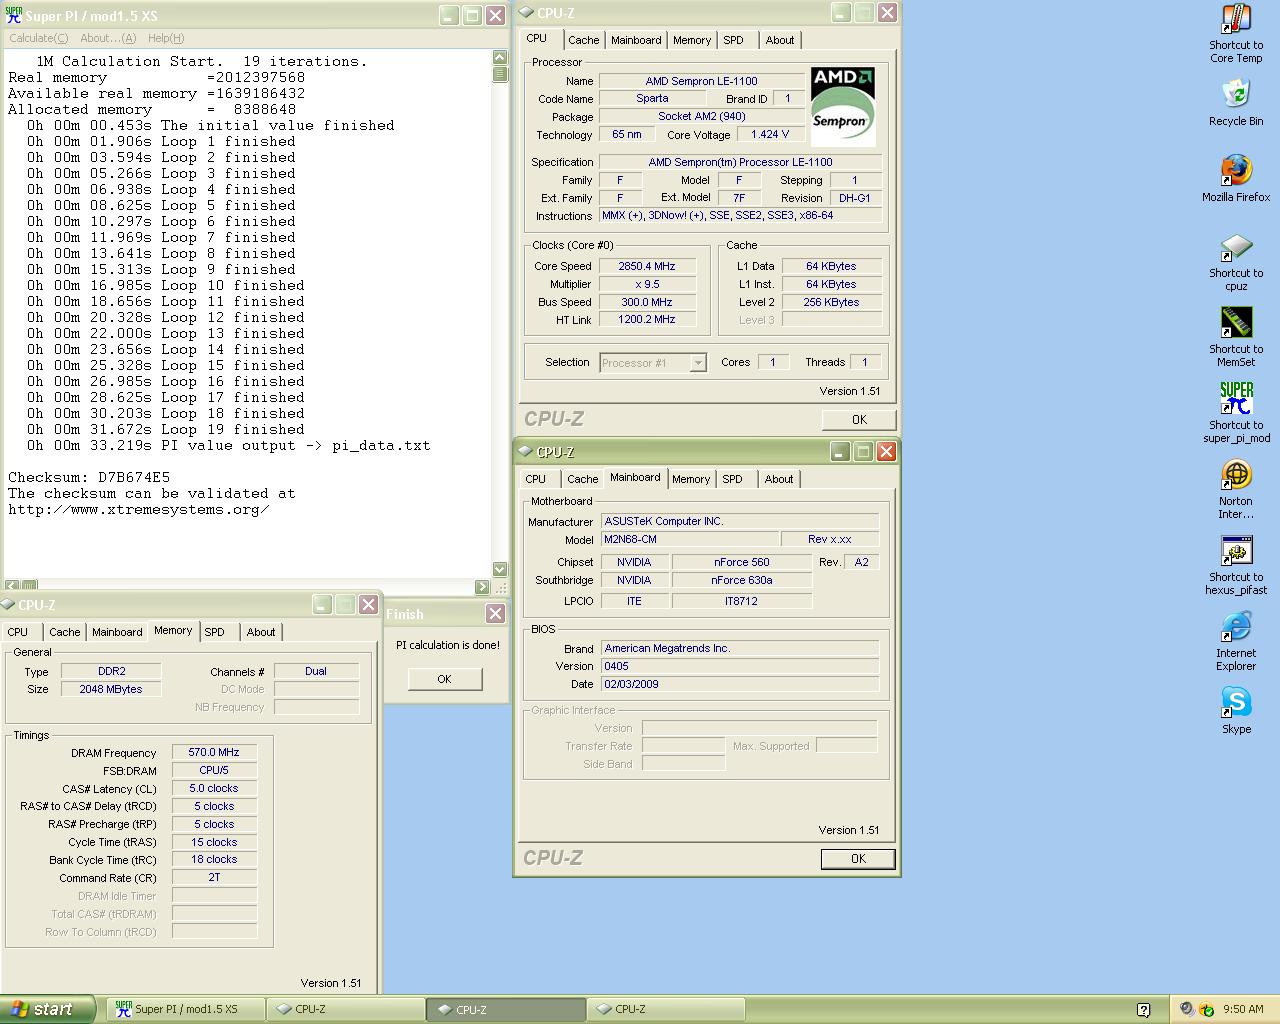Click the CAS# Latency 5.0 clocks value
This screenshot has height=1024, width=1280.
tap(214, 788)
